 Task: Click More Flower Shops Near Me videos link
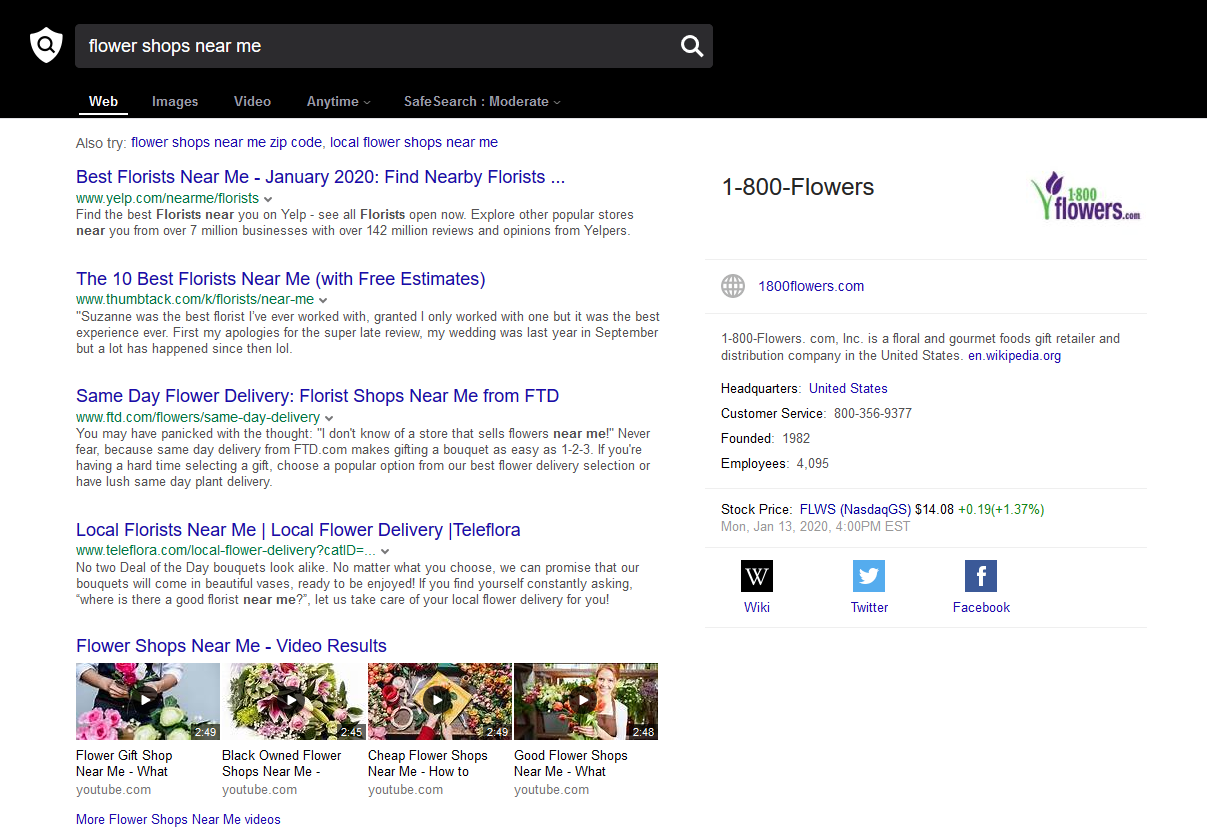[178, 820]
